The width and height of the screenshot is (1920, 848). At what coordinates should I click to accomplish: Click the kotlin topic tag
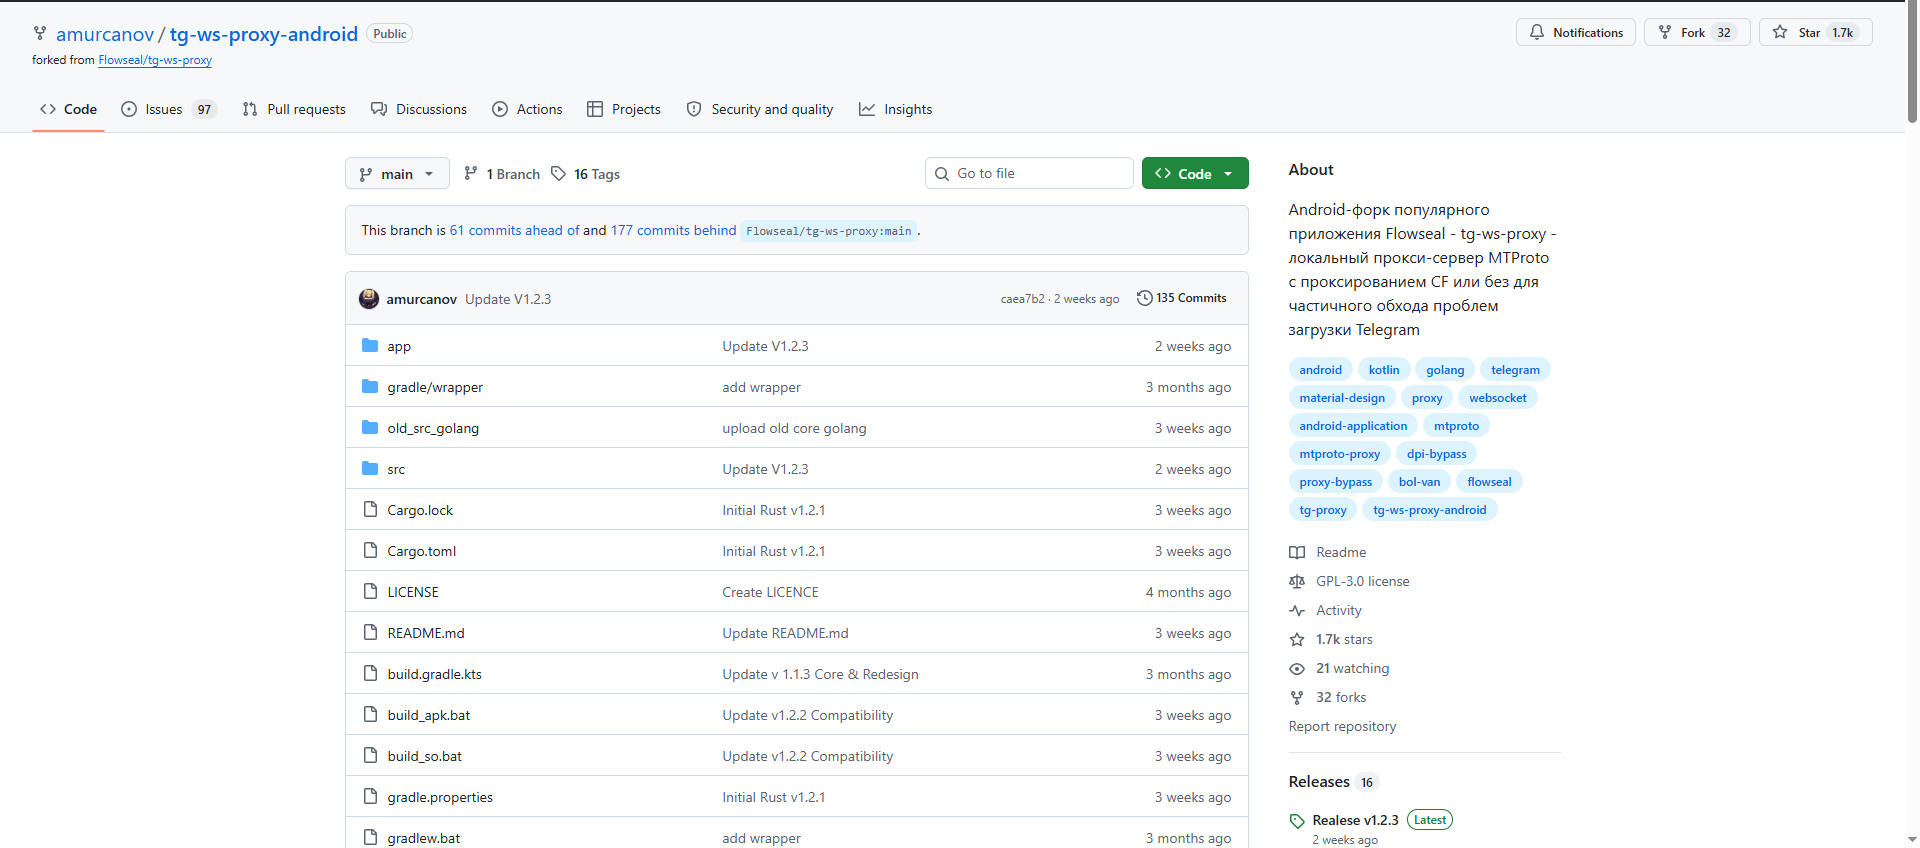[1384, 370]
